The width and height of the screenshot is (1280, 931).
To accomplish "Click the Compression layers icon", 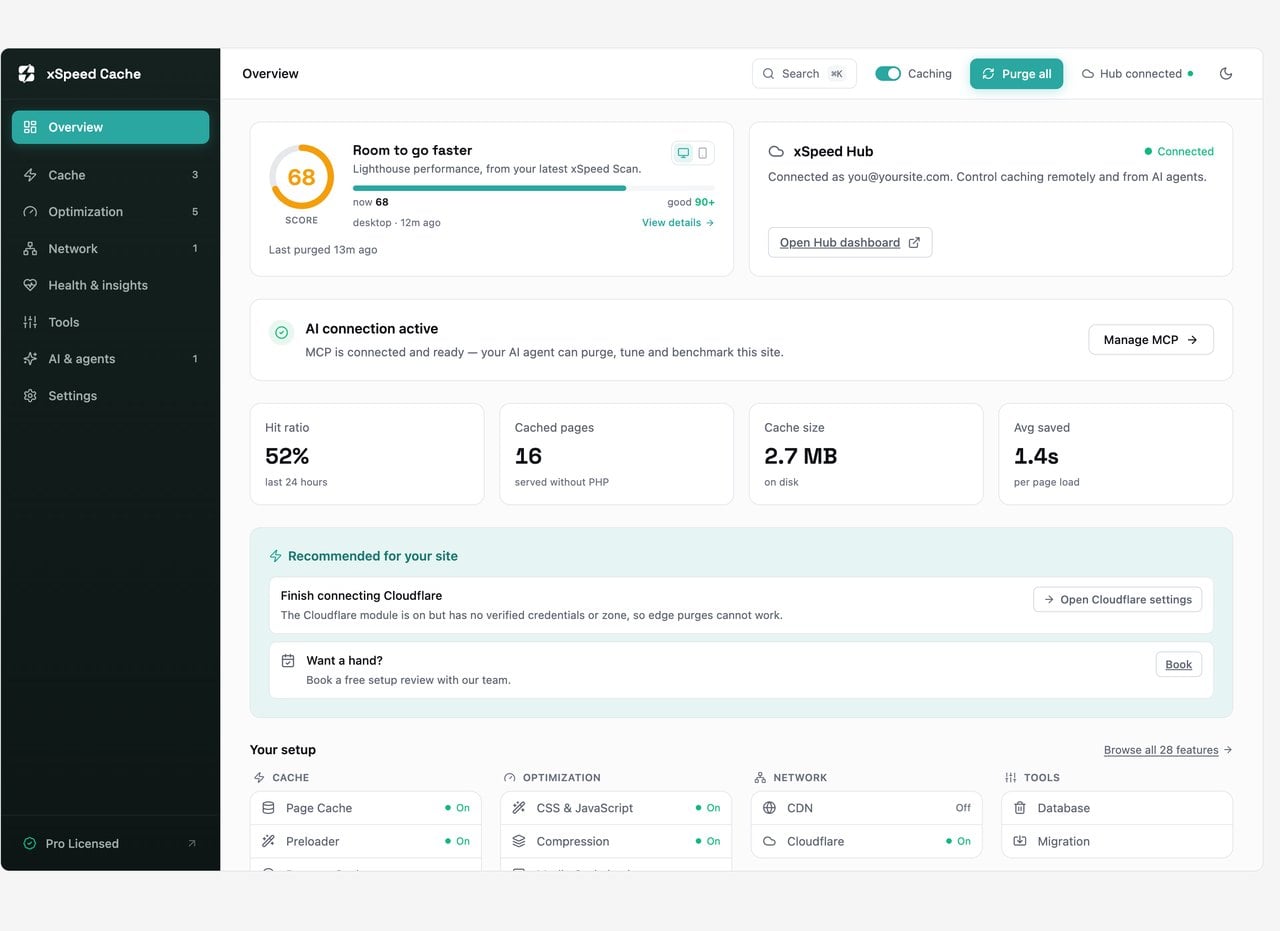I will pyautogui.click(x=518, y=841).
